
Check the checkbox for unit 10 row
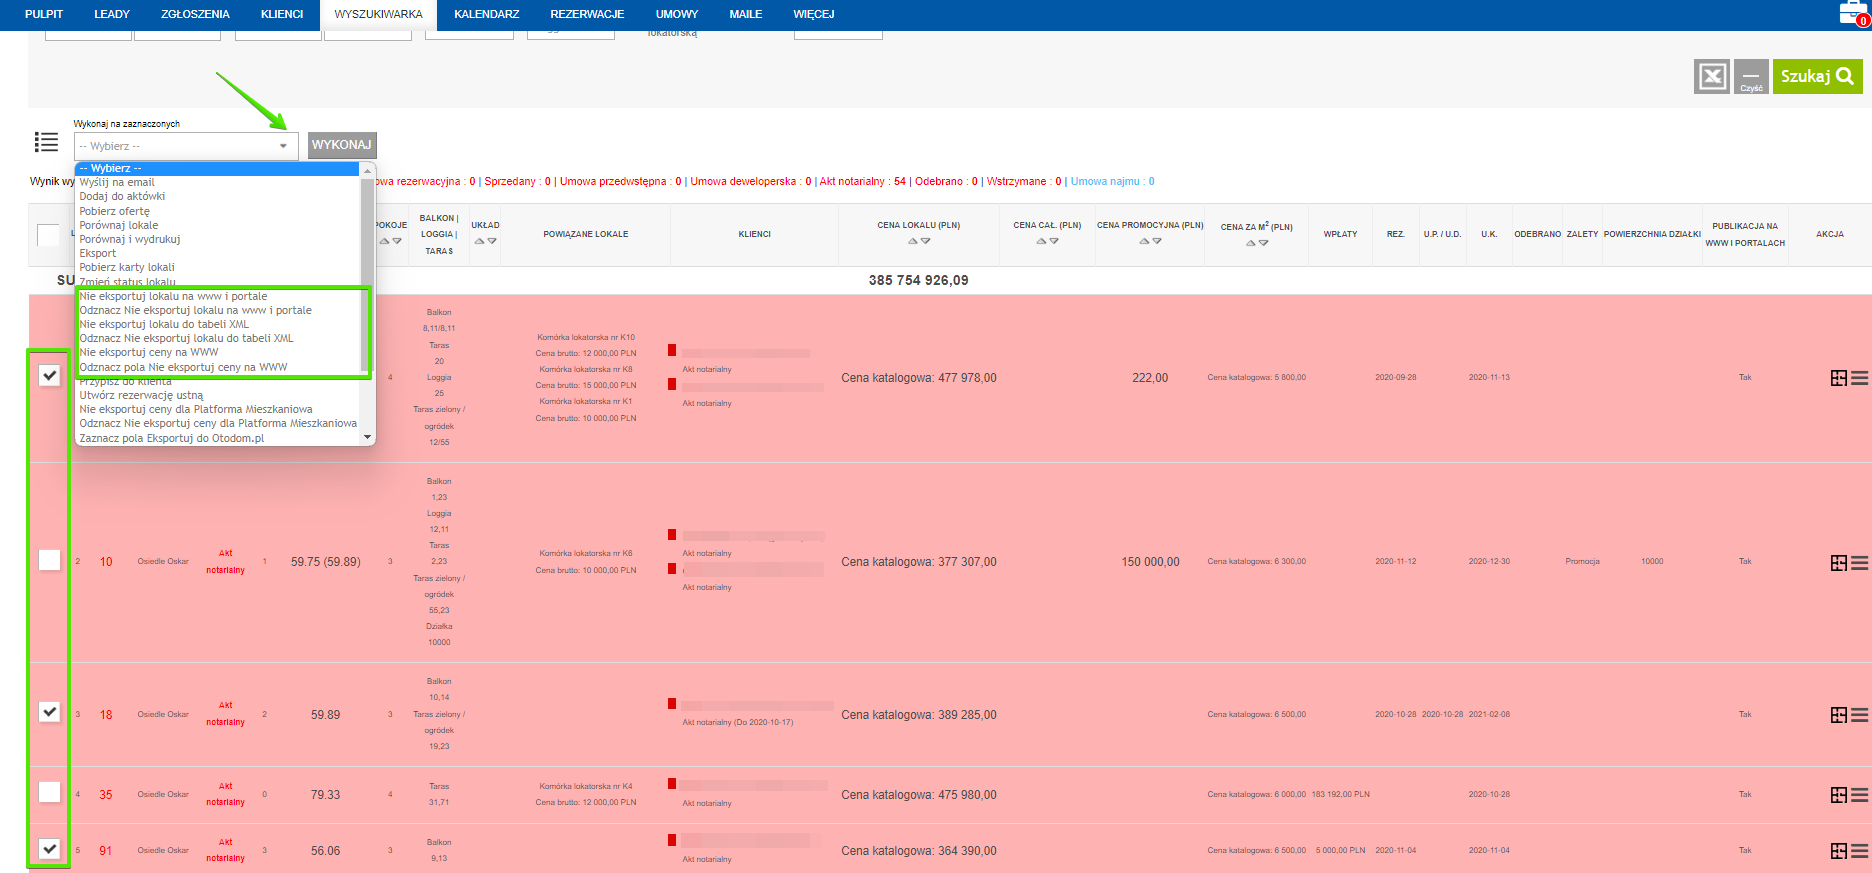[49, 560]
